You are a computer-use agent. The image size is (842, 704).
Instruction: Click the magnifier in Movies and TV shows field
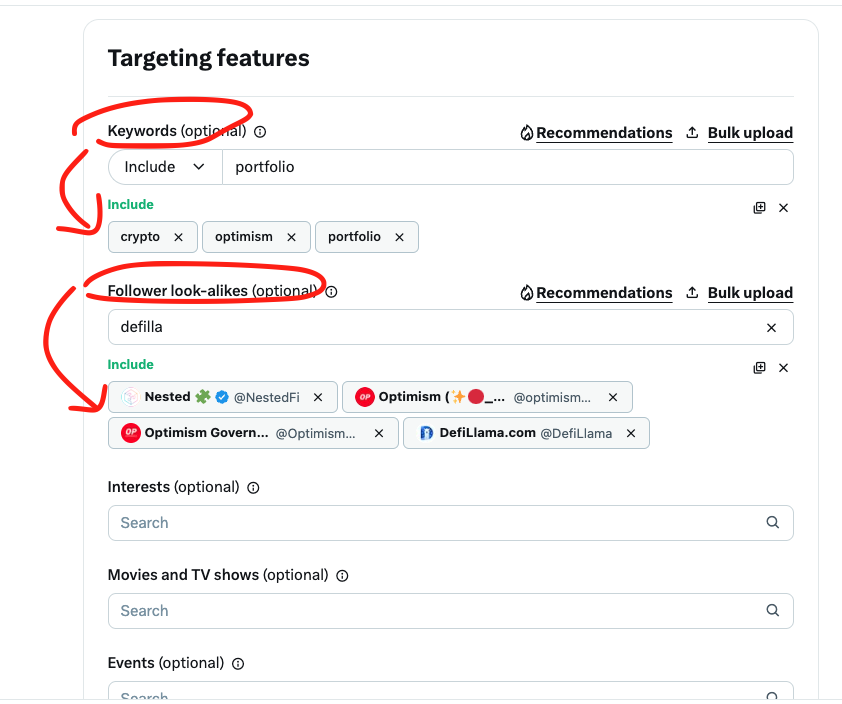(x=772, y=610)
